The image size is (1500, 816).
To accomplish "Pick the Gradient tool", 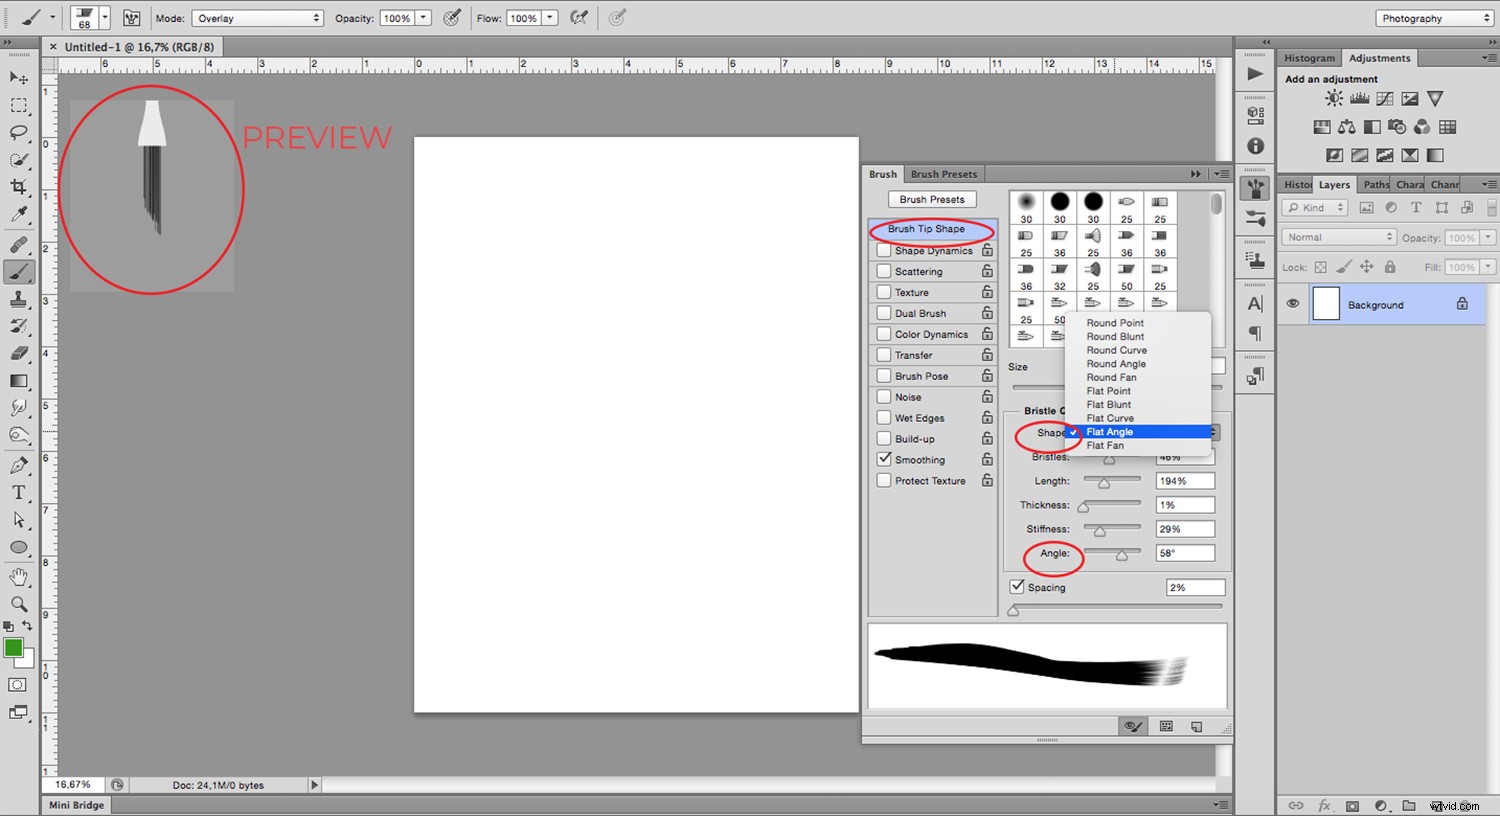I will coord(18,380).
